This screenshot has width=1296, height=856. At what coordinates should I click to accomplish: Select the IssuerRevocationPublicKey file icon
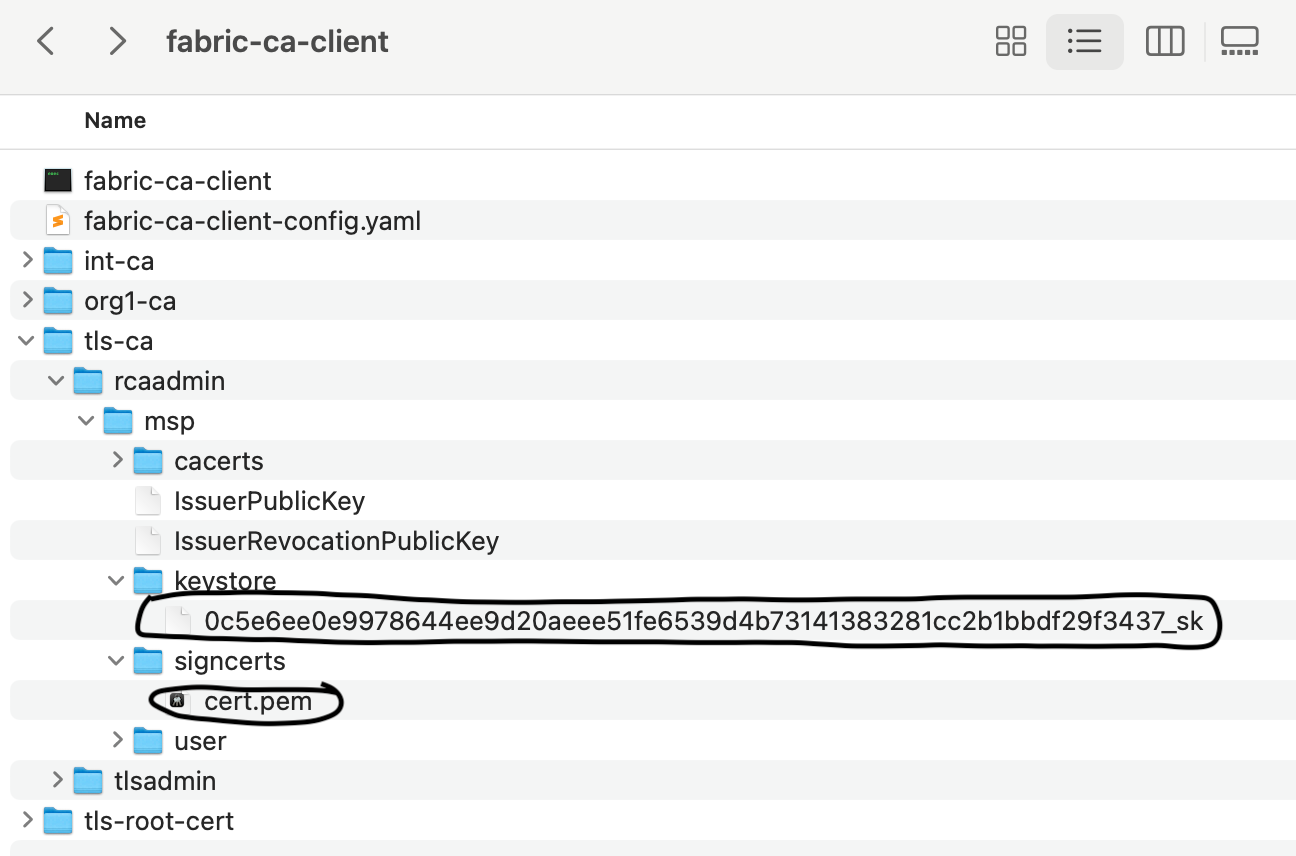click(x=148, y=541)
